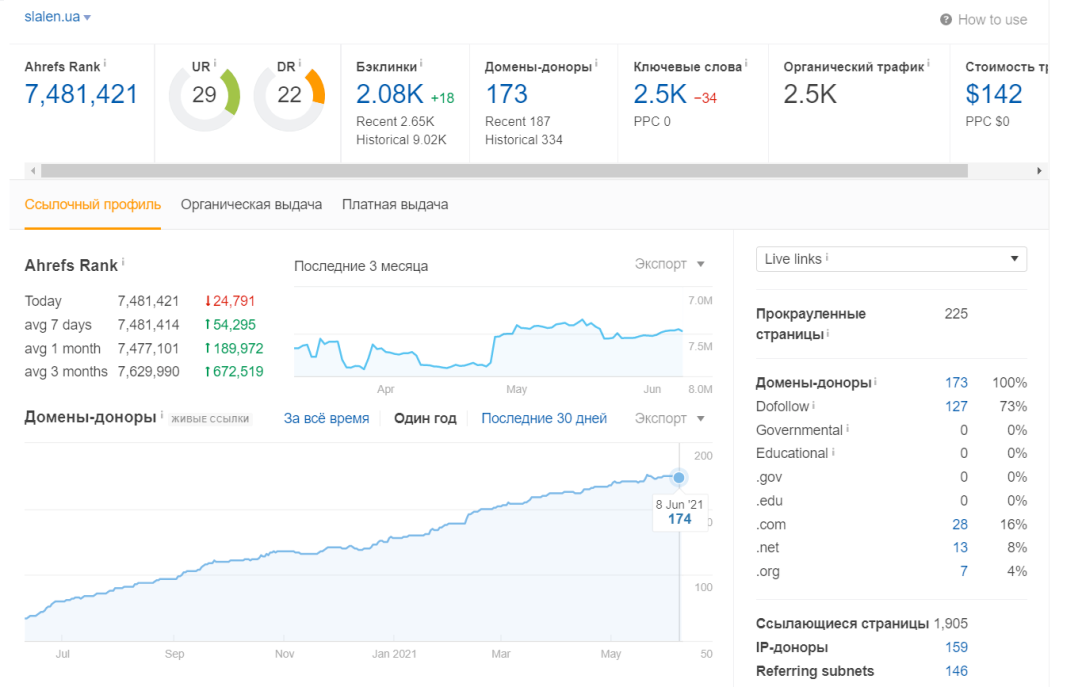1082x687 pixels.
Task: Click info icon beside Ключевые слова label
Action: click(746, 63)
